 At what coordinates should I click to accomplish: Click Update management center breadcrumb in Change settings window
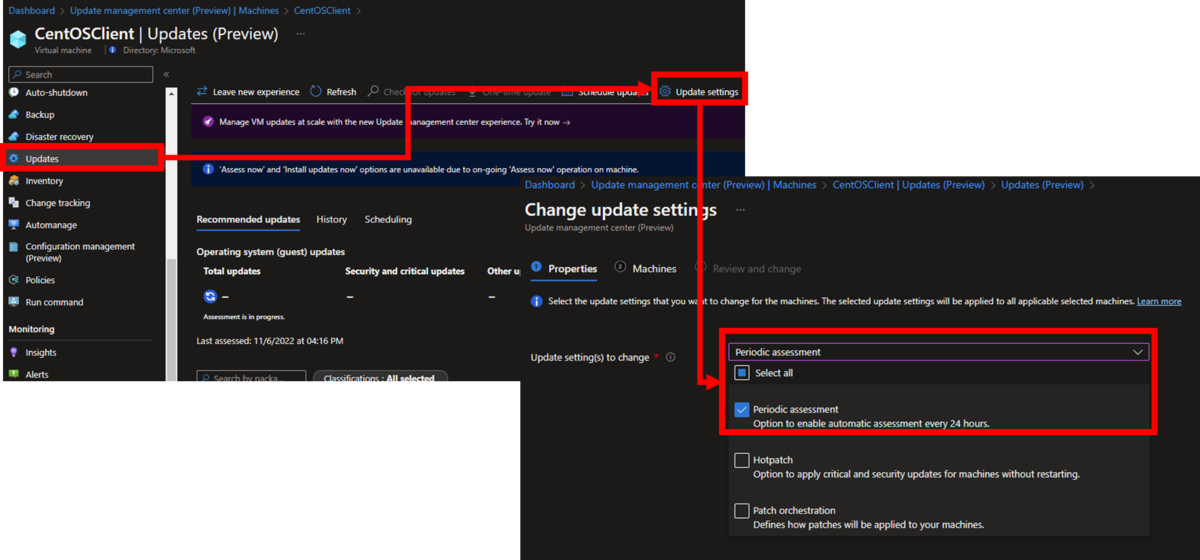click(704, 185)
